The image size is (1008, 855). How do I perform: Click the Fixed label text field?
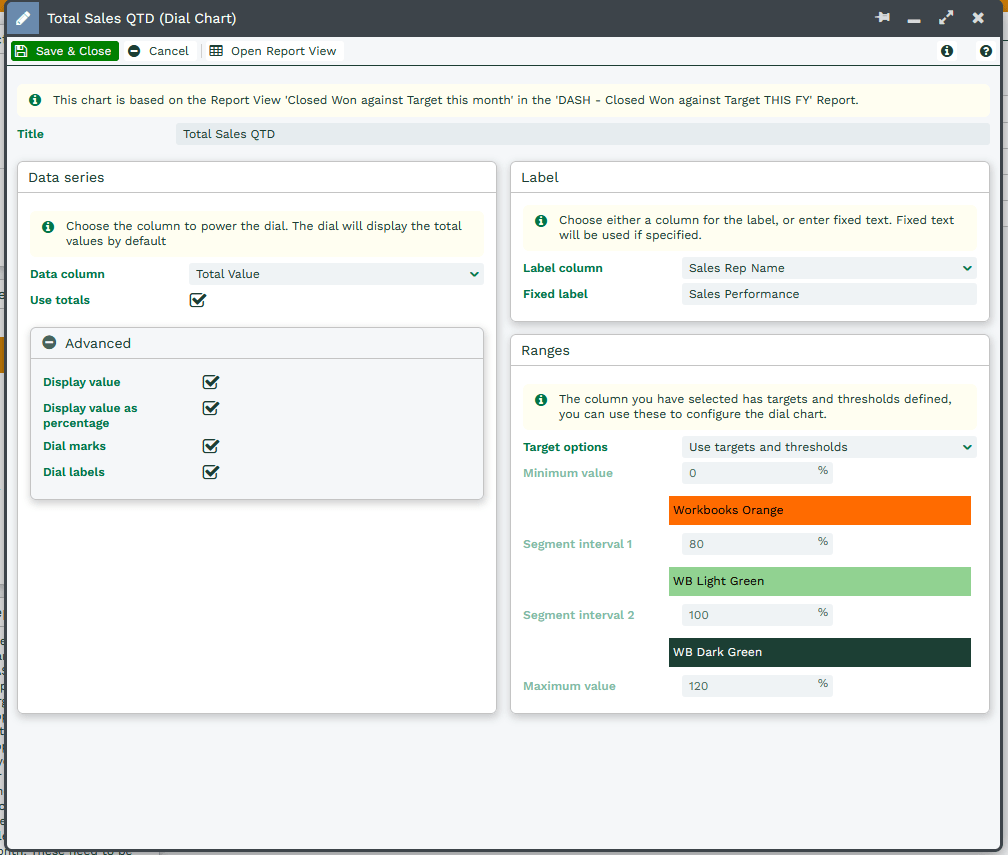tap(829, 294)
